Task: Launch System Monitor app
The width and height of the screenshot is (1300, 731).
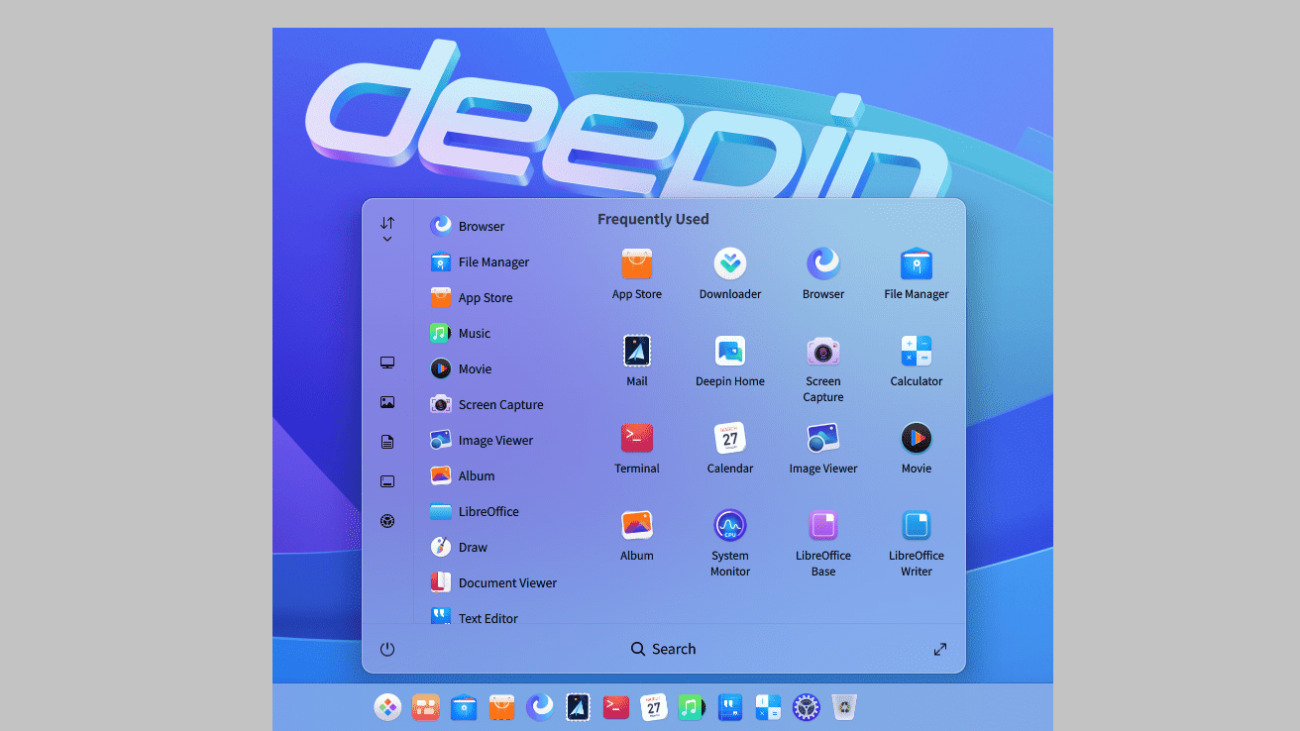Action: (x=730, y=543)
